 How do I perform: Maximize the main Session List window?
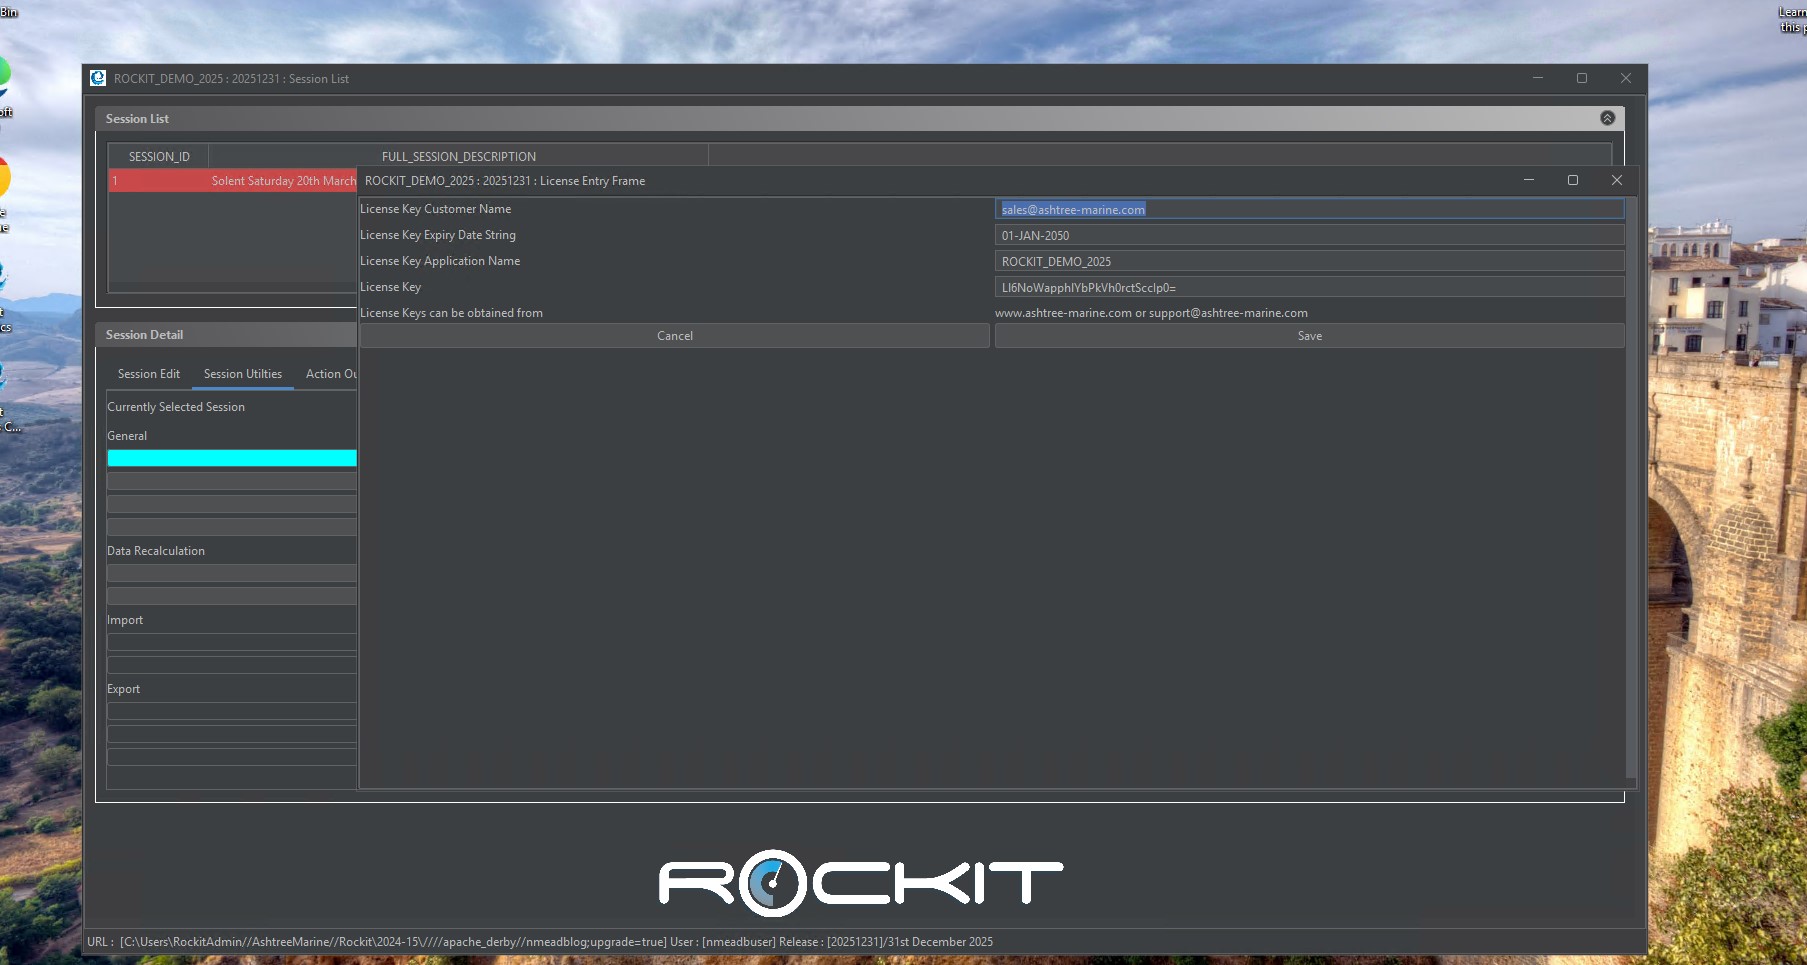point(1581,78)
